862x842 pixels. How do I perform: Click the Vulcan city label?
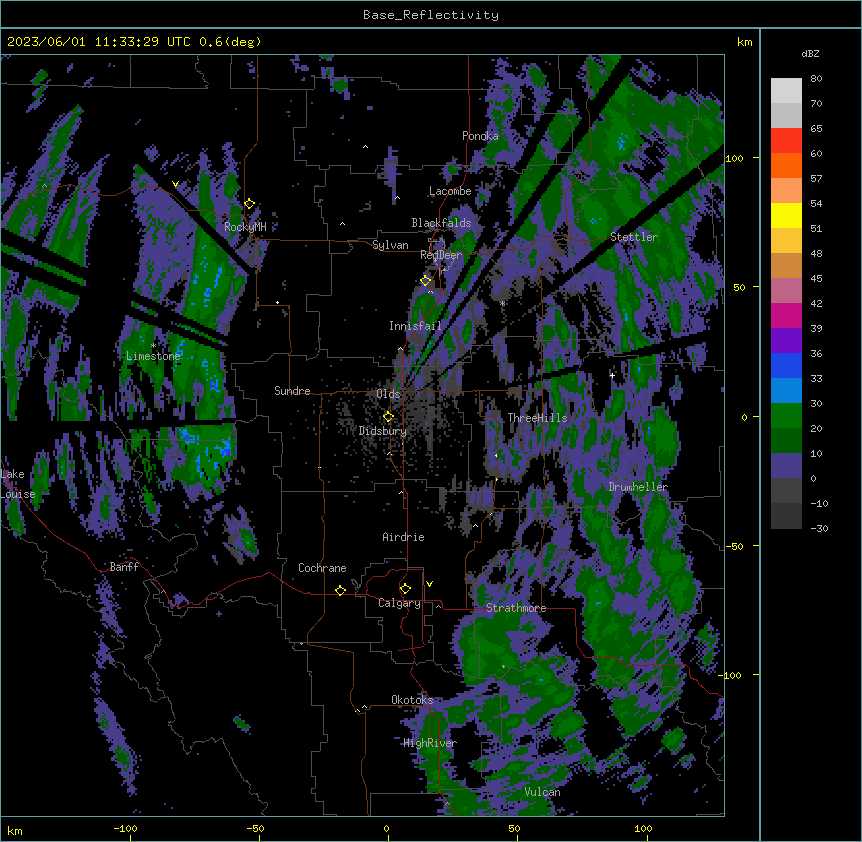point(543,792)
